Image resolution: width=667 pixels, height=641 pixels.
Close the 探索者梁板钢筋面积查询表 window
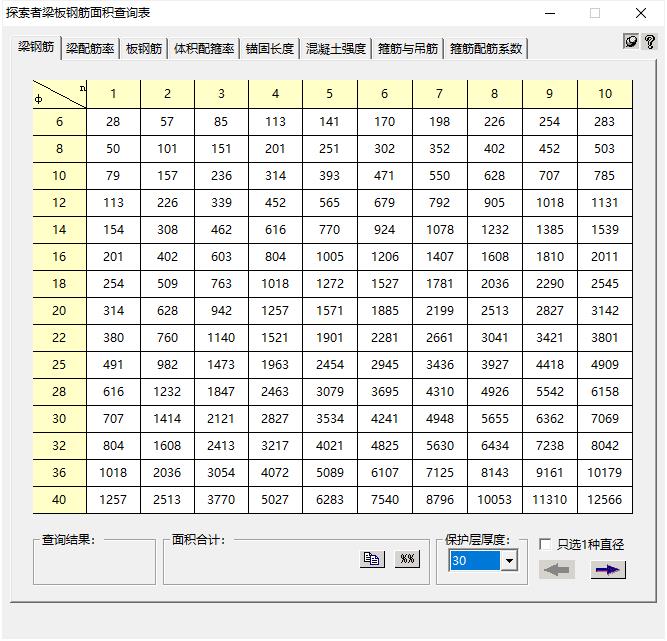[642, 13]
